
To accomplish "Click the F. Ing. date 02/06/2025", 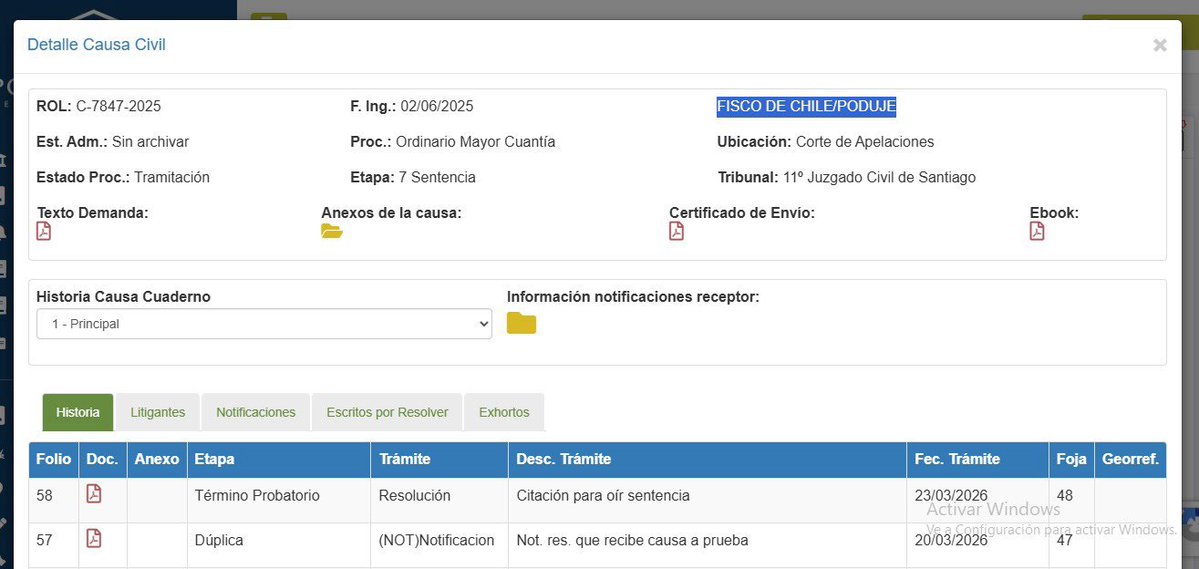I will tap(437, 106).
